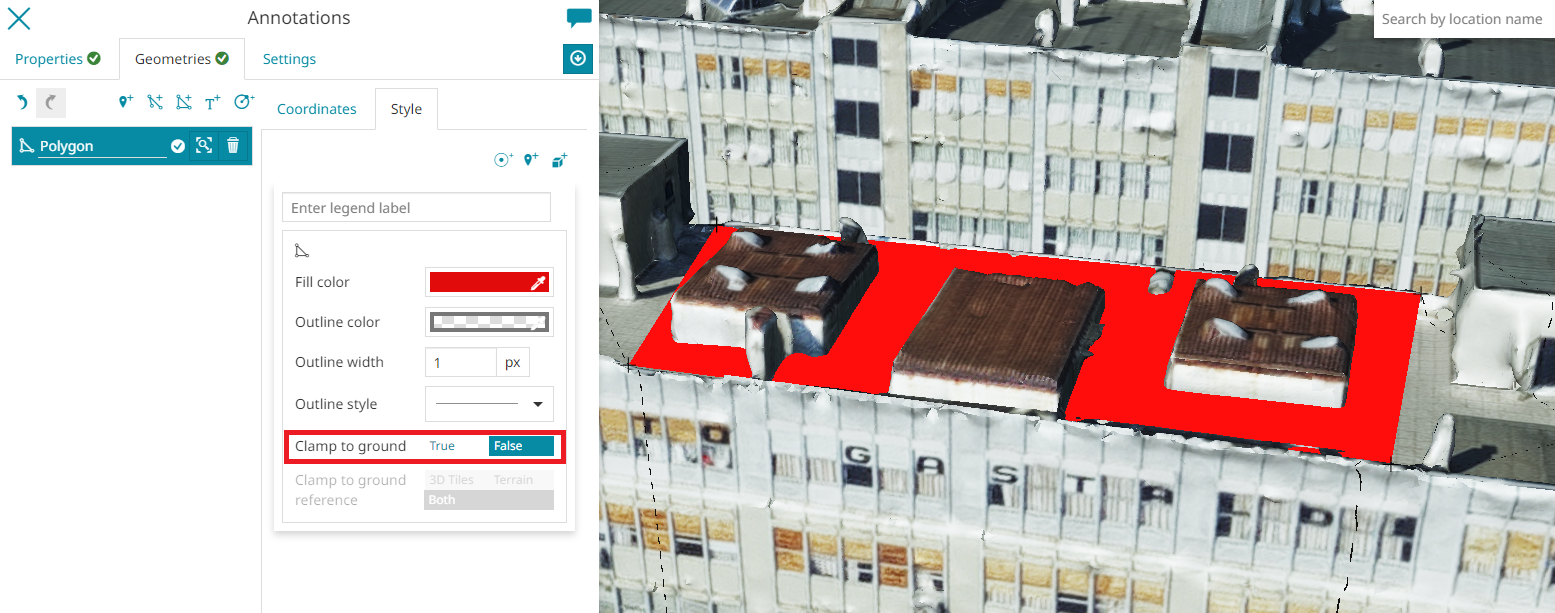Zoom to the Polygon geometry
The width and height of the screenshot is (1555, 613).
coord(204,146)
